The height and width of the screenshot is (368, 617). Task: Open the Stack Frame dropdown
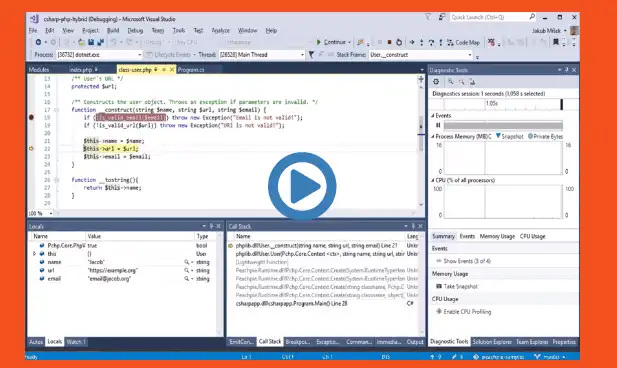click(420, 55)
